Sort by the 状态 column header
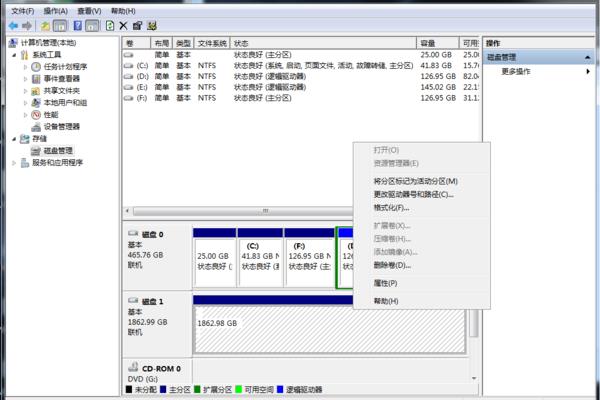 click(323, 43)
